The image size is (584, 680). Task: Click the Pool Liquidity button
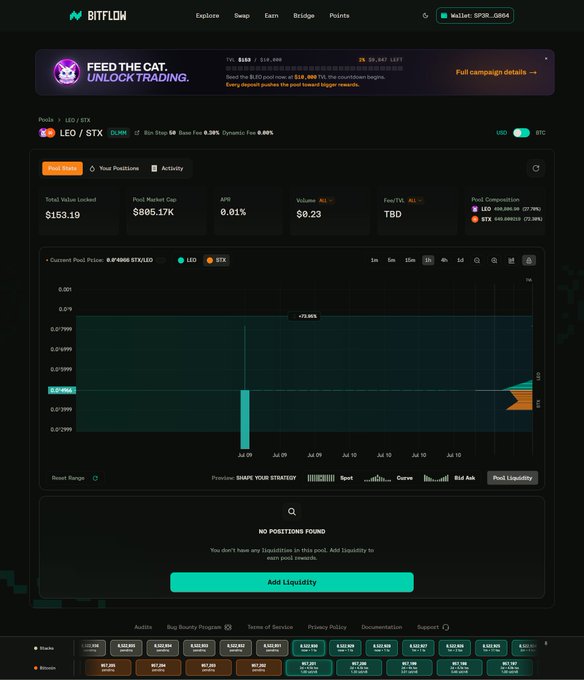pos(512,478)
